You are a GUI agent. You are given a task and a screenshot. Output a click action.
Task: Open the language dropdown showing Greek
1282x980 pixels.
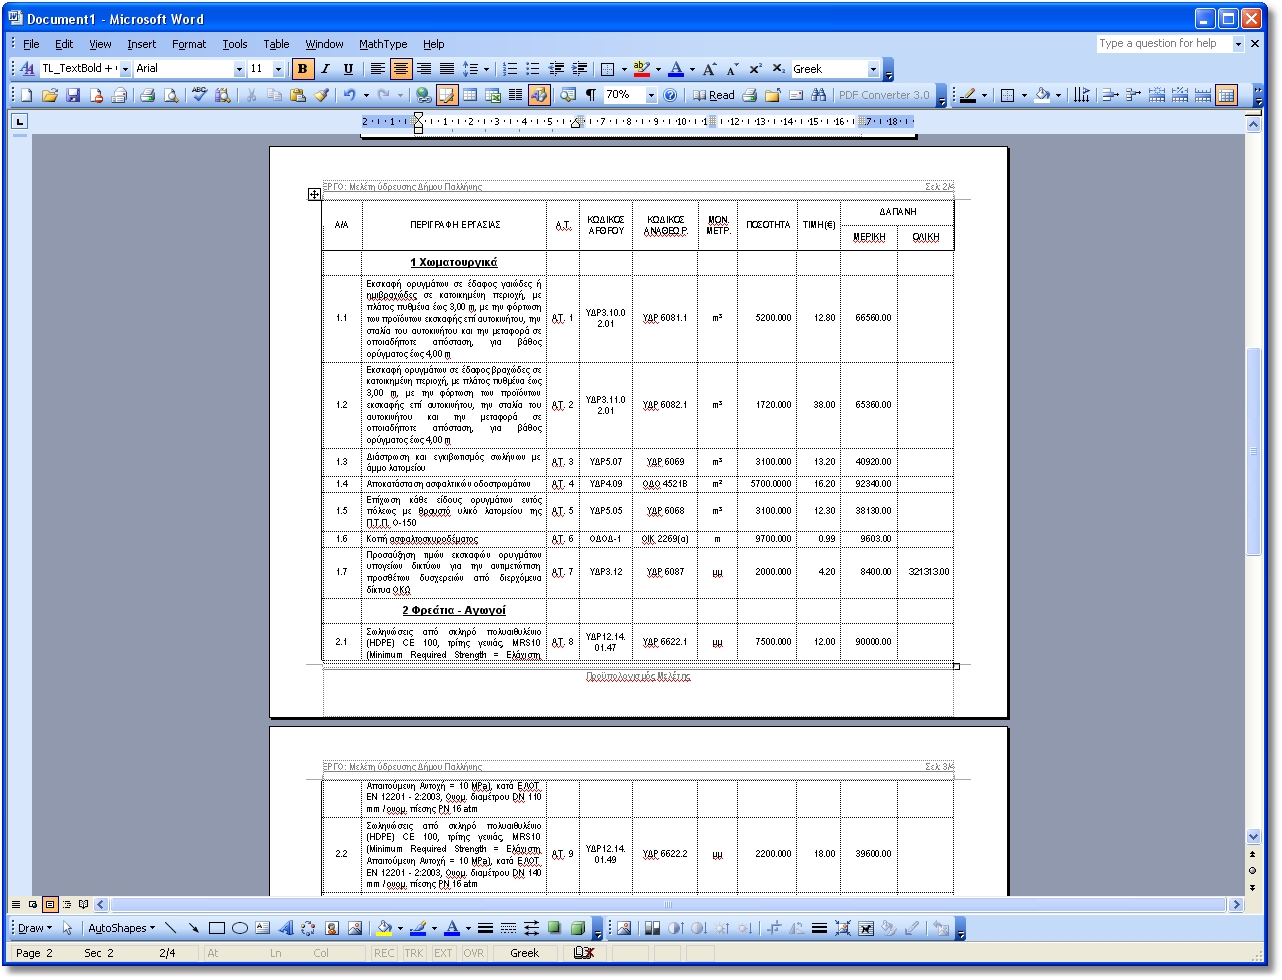pos(873,69)
